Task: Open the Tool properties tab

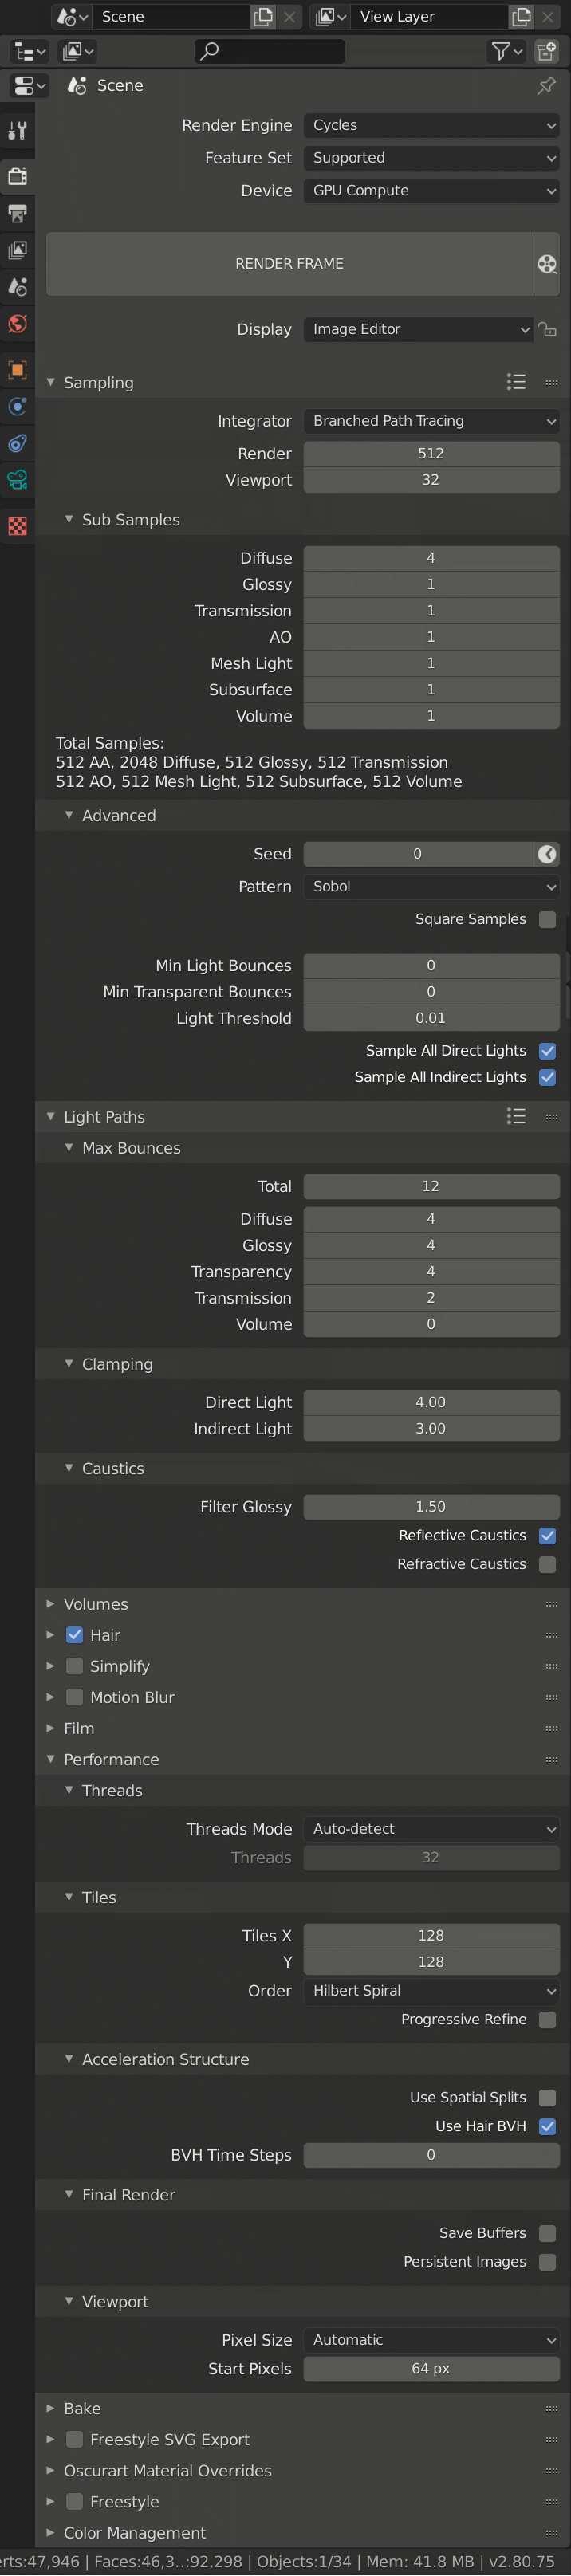Action: [x=17, y=130]
